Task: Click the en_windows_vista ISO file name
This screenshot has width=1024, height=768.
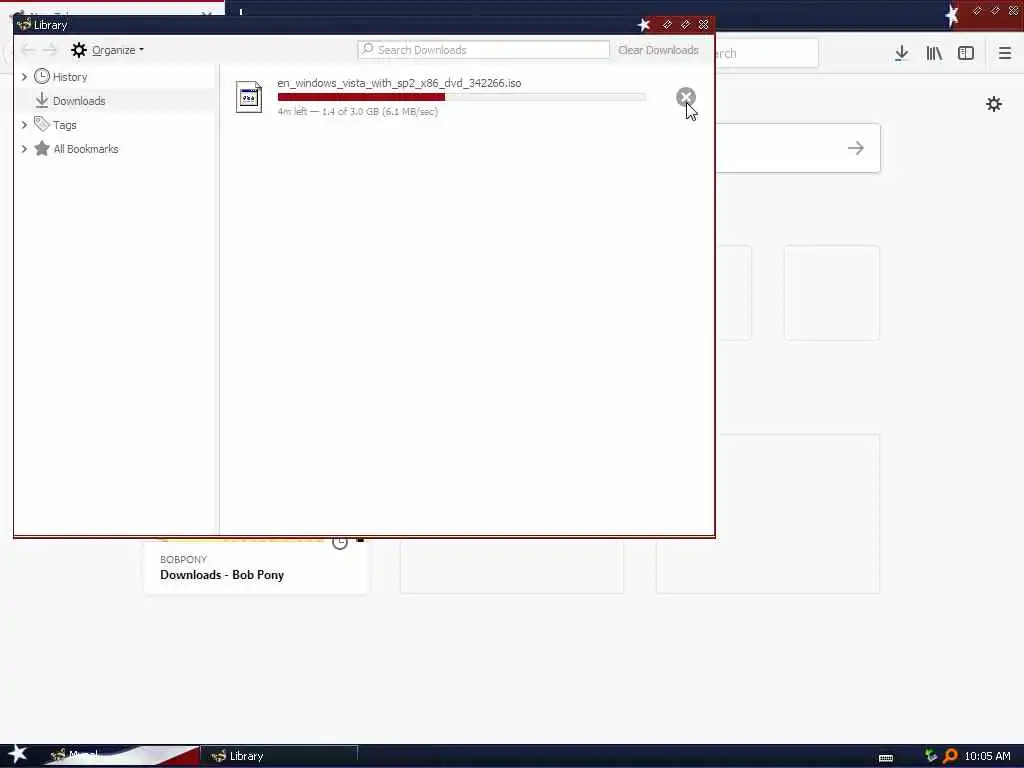Action: point(399,83)
